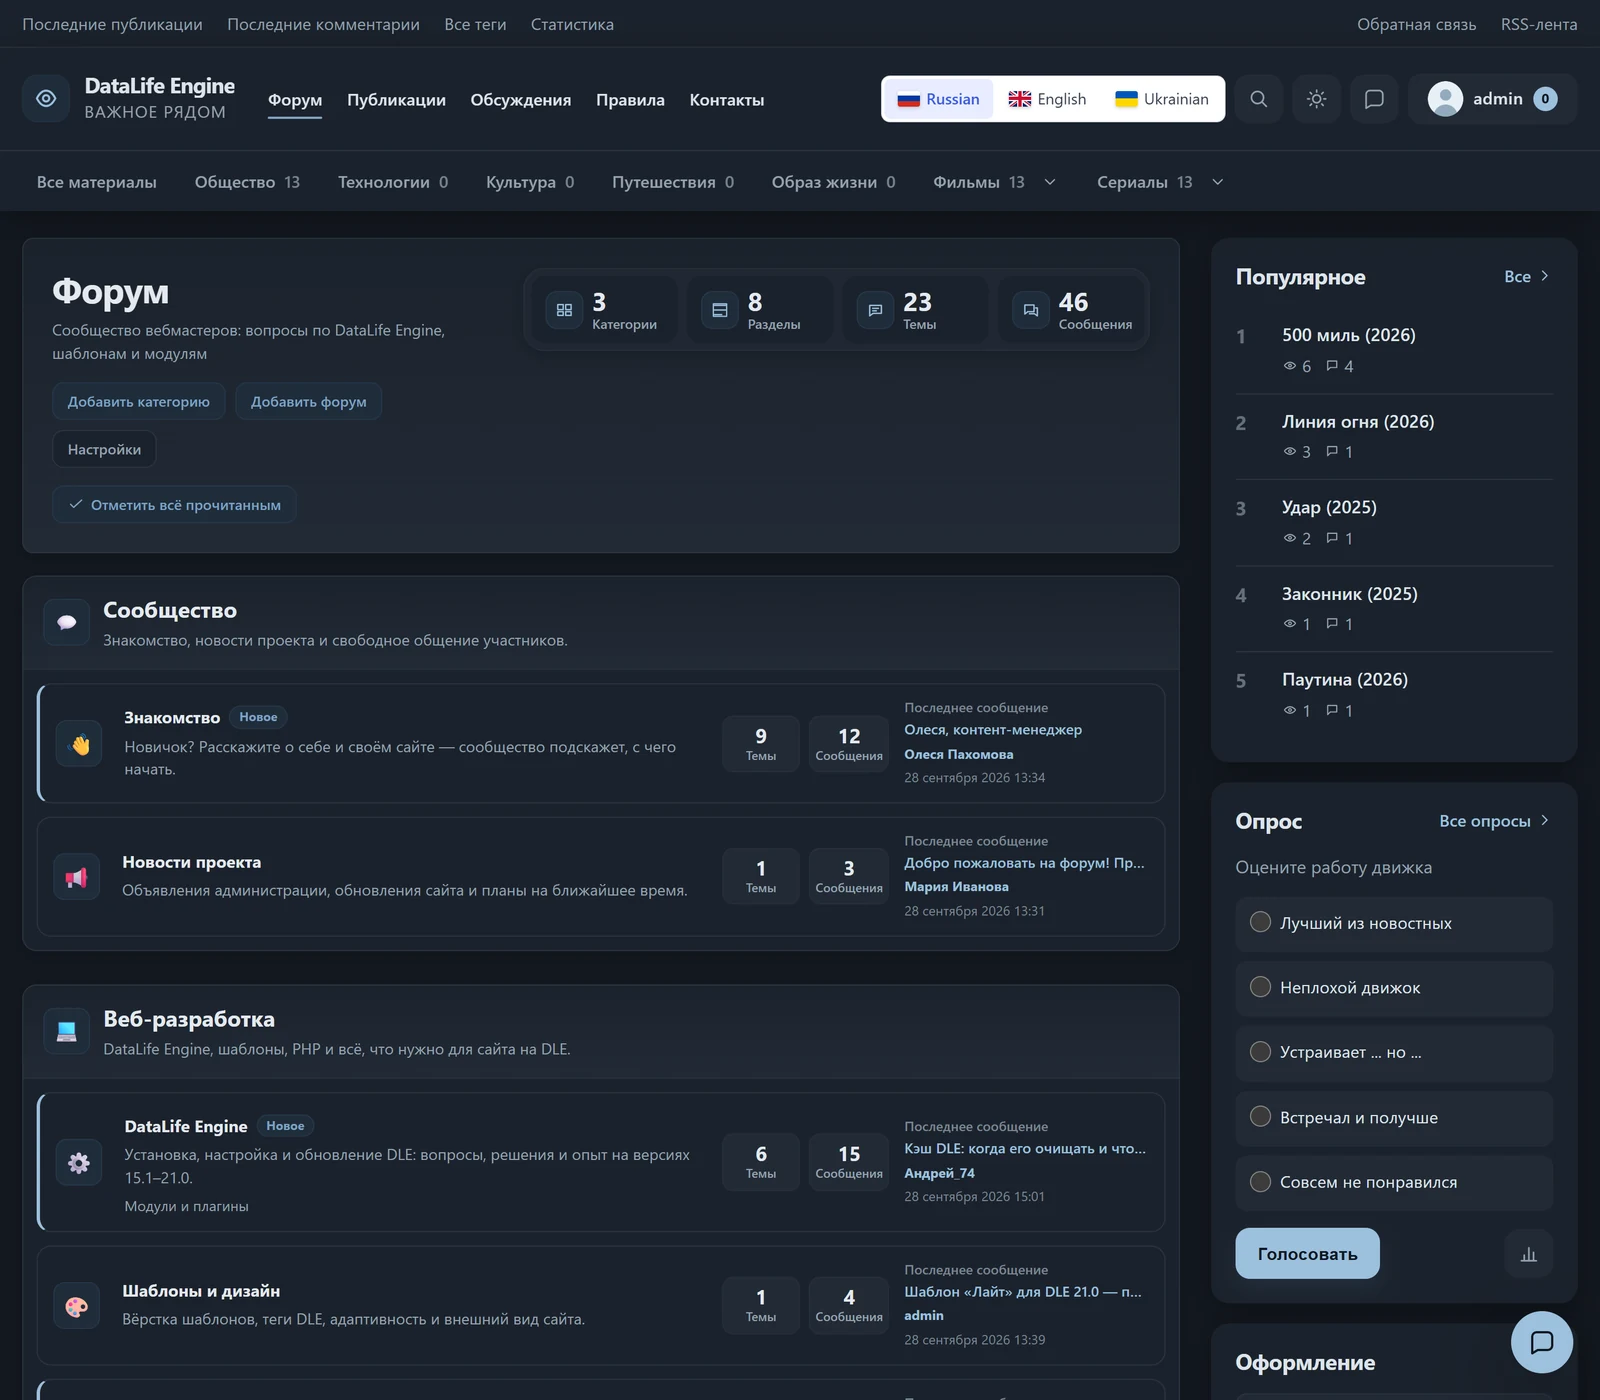Screen dimensions: 1600x1400
Task: Select poll option Совсем не понравился
Action: [1393, 1182]
